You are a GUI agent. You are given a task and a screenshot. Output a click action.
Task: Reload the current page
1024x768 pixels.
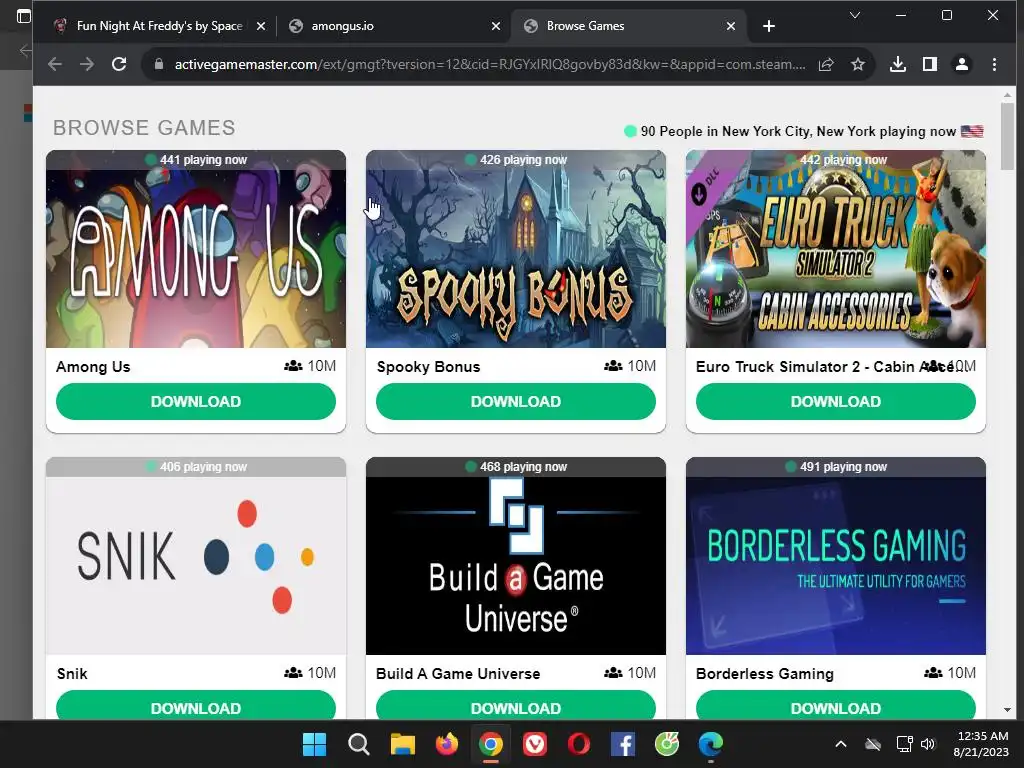pos(119,64)
